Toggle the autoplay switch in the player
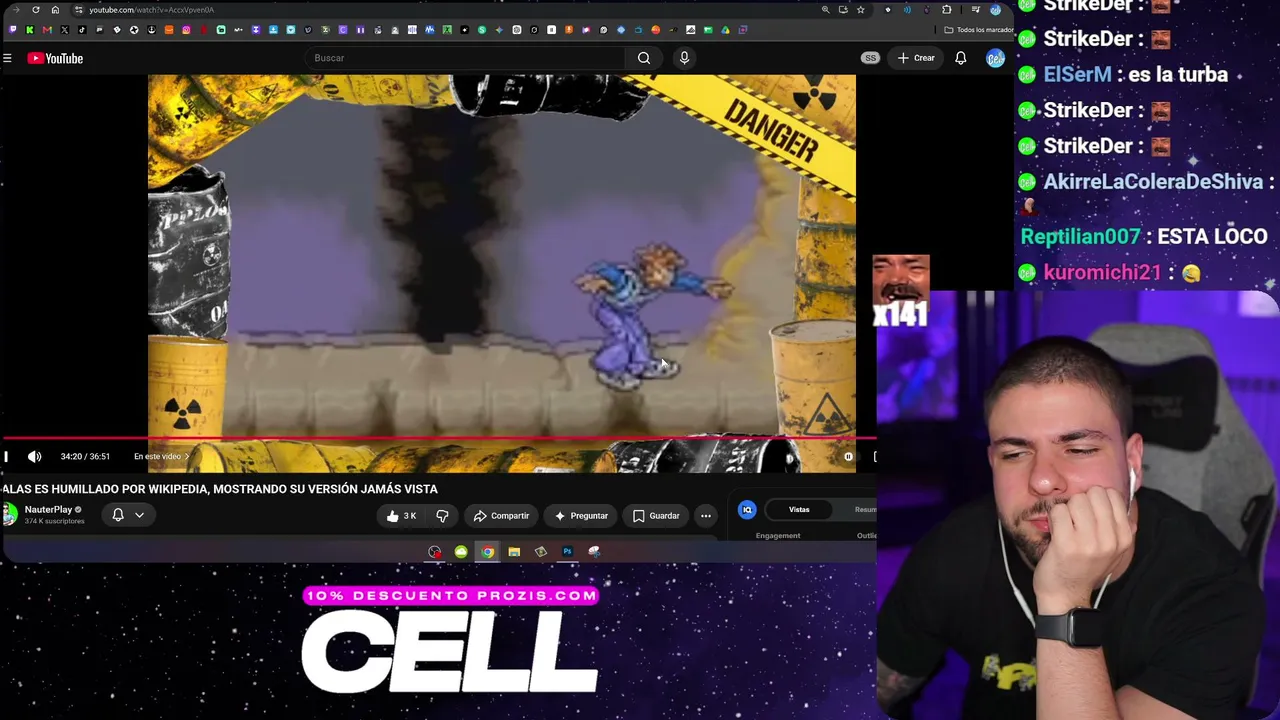 pyautogui.click(x=848, y=457)
